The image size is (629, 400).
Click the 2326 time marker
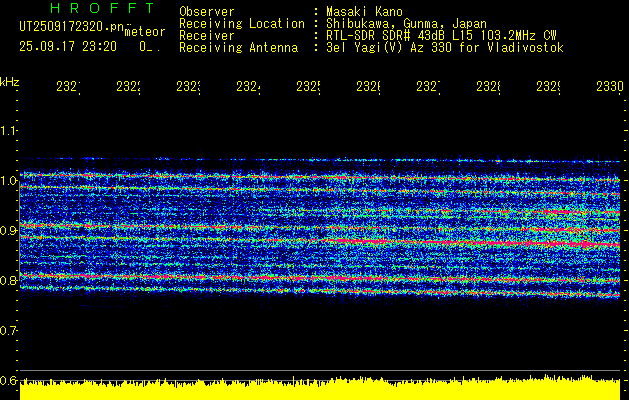click(x=368, y=87)
